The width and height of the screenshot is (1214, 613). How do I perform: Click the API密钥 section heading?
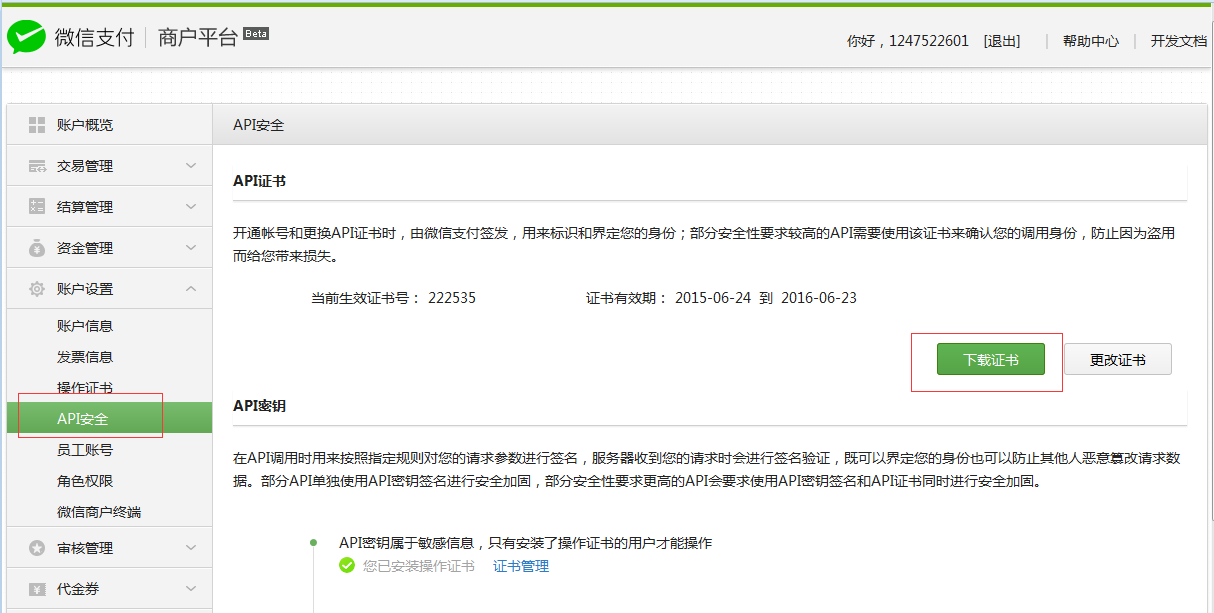click(x=260, y=406)
